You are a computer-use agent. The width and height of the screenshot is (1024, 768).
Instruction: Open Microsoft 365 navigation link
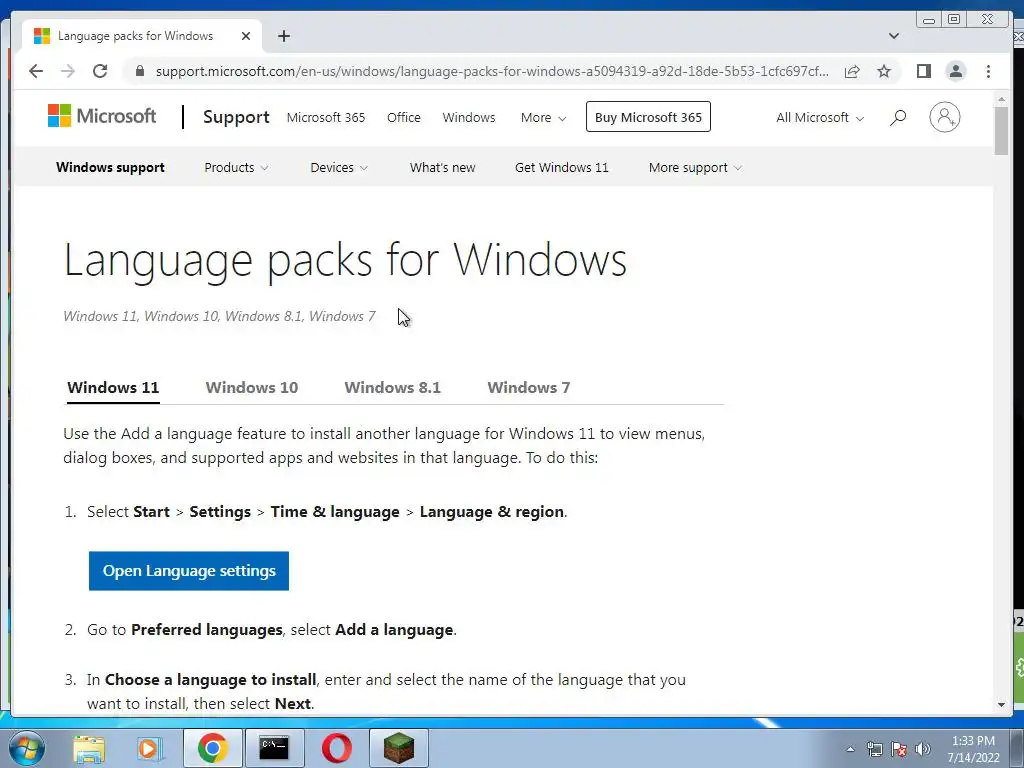(326, 118)
